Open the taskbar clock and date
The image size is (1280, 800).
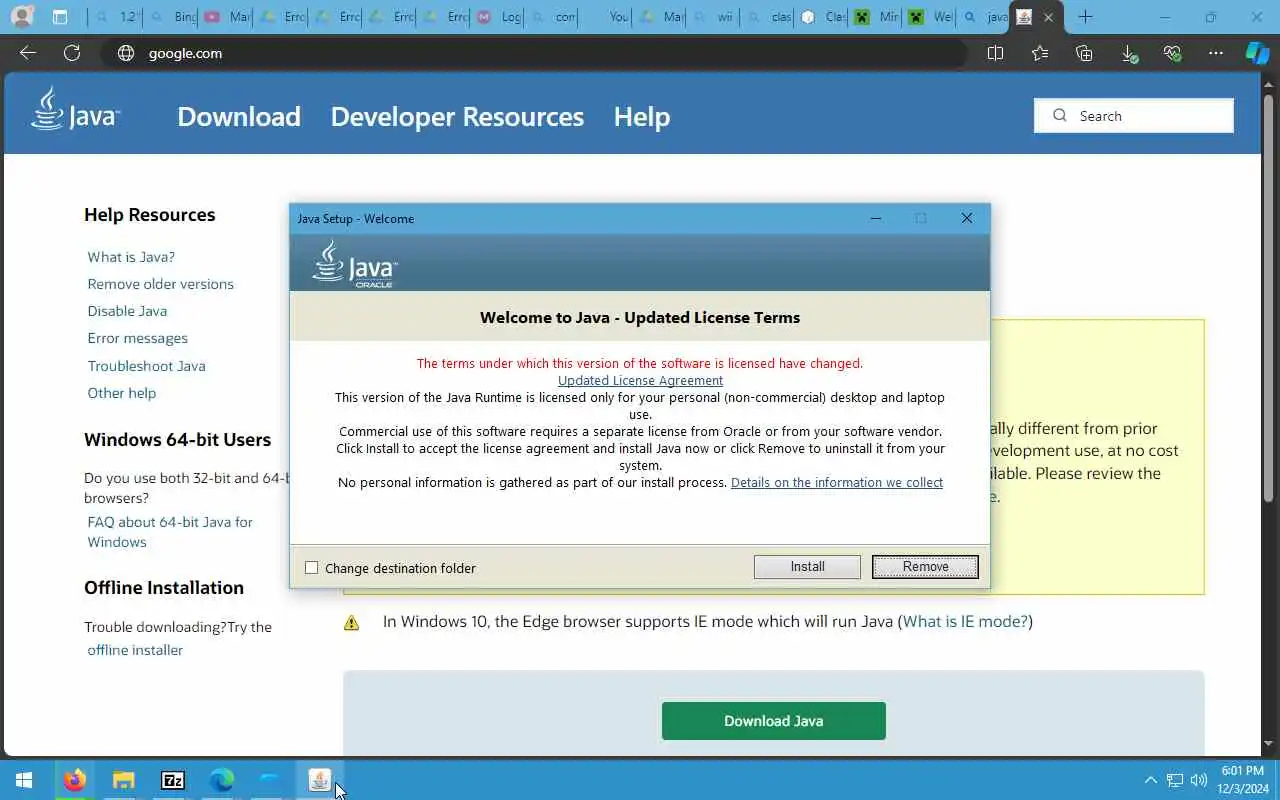[1241, 780]
